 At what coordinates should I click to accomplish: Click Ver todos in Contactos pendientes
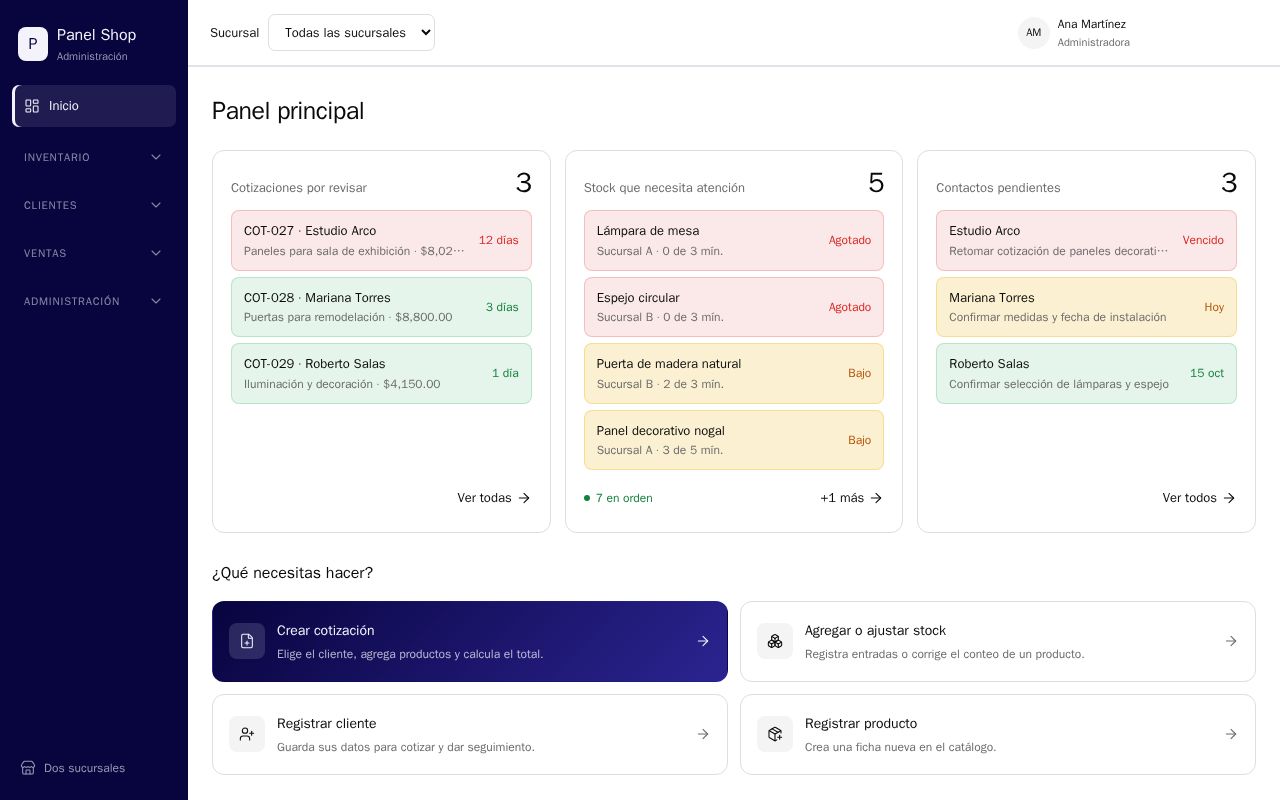point(1199,498)
